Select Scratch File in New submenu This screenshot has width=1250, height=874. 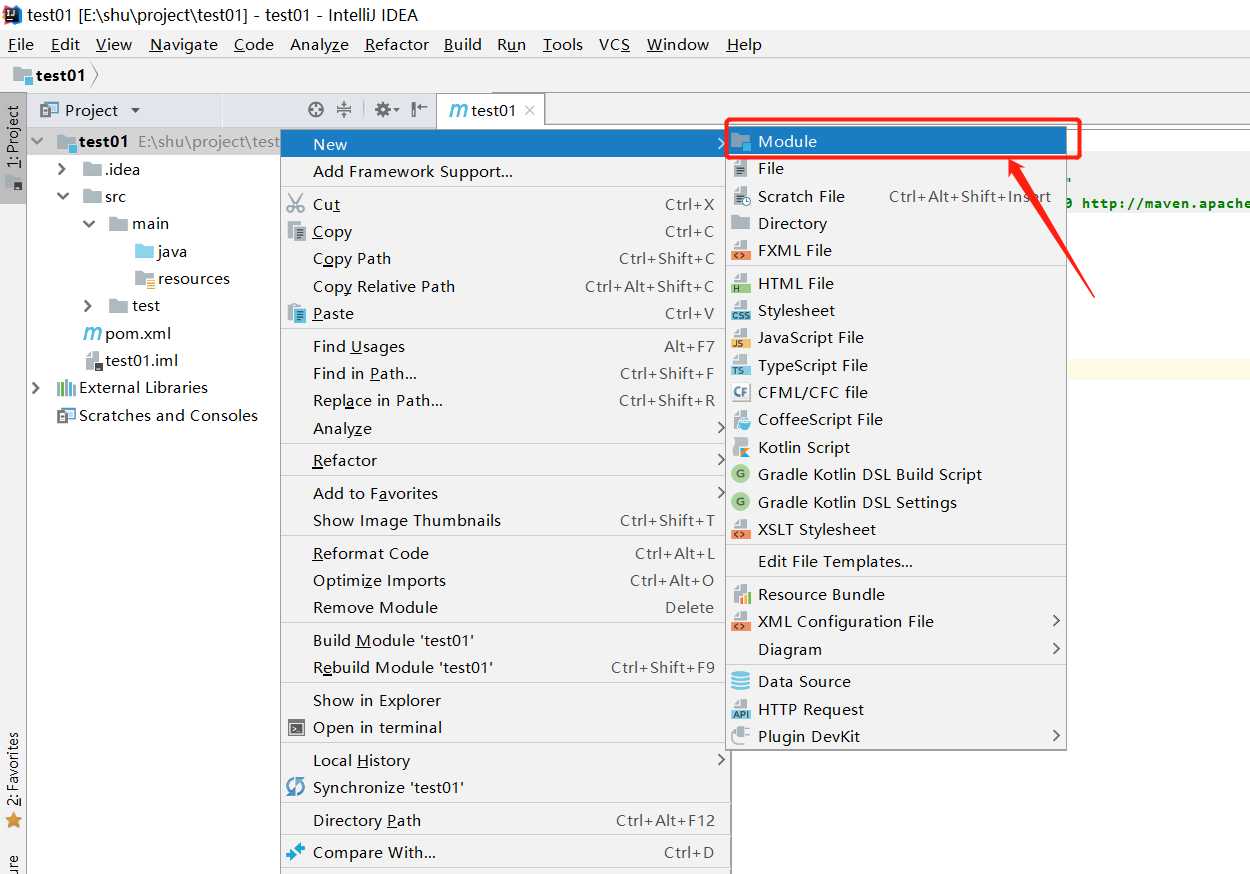896,196
